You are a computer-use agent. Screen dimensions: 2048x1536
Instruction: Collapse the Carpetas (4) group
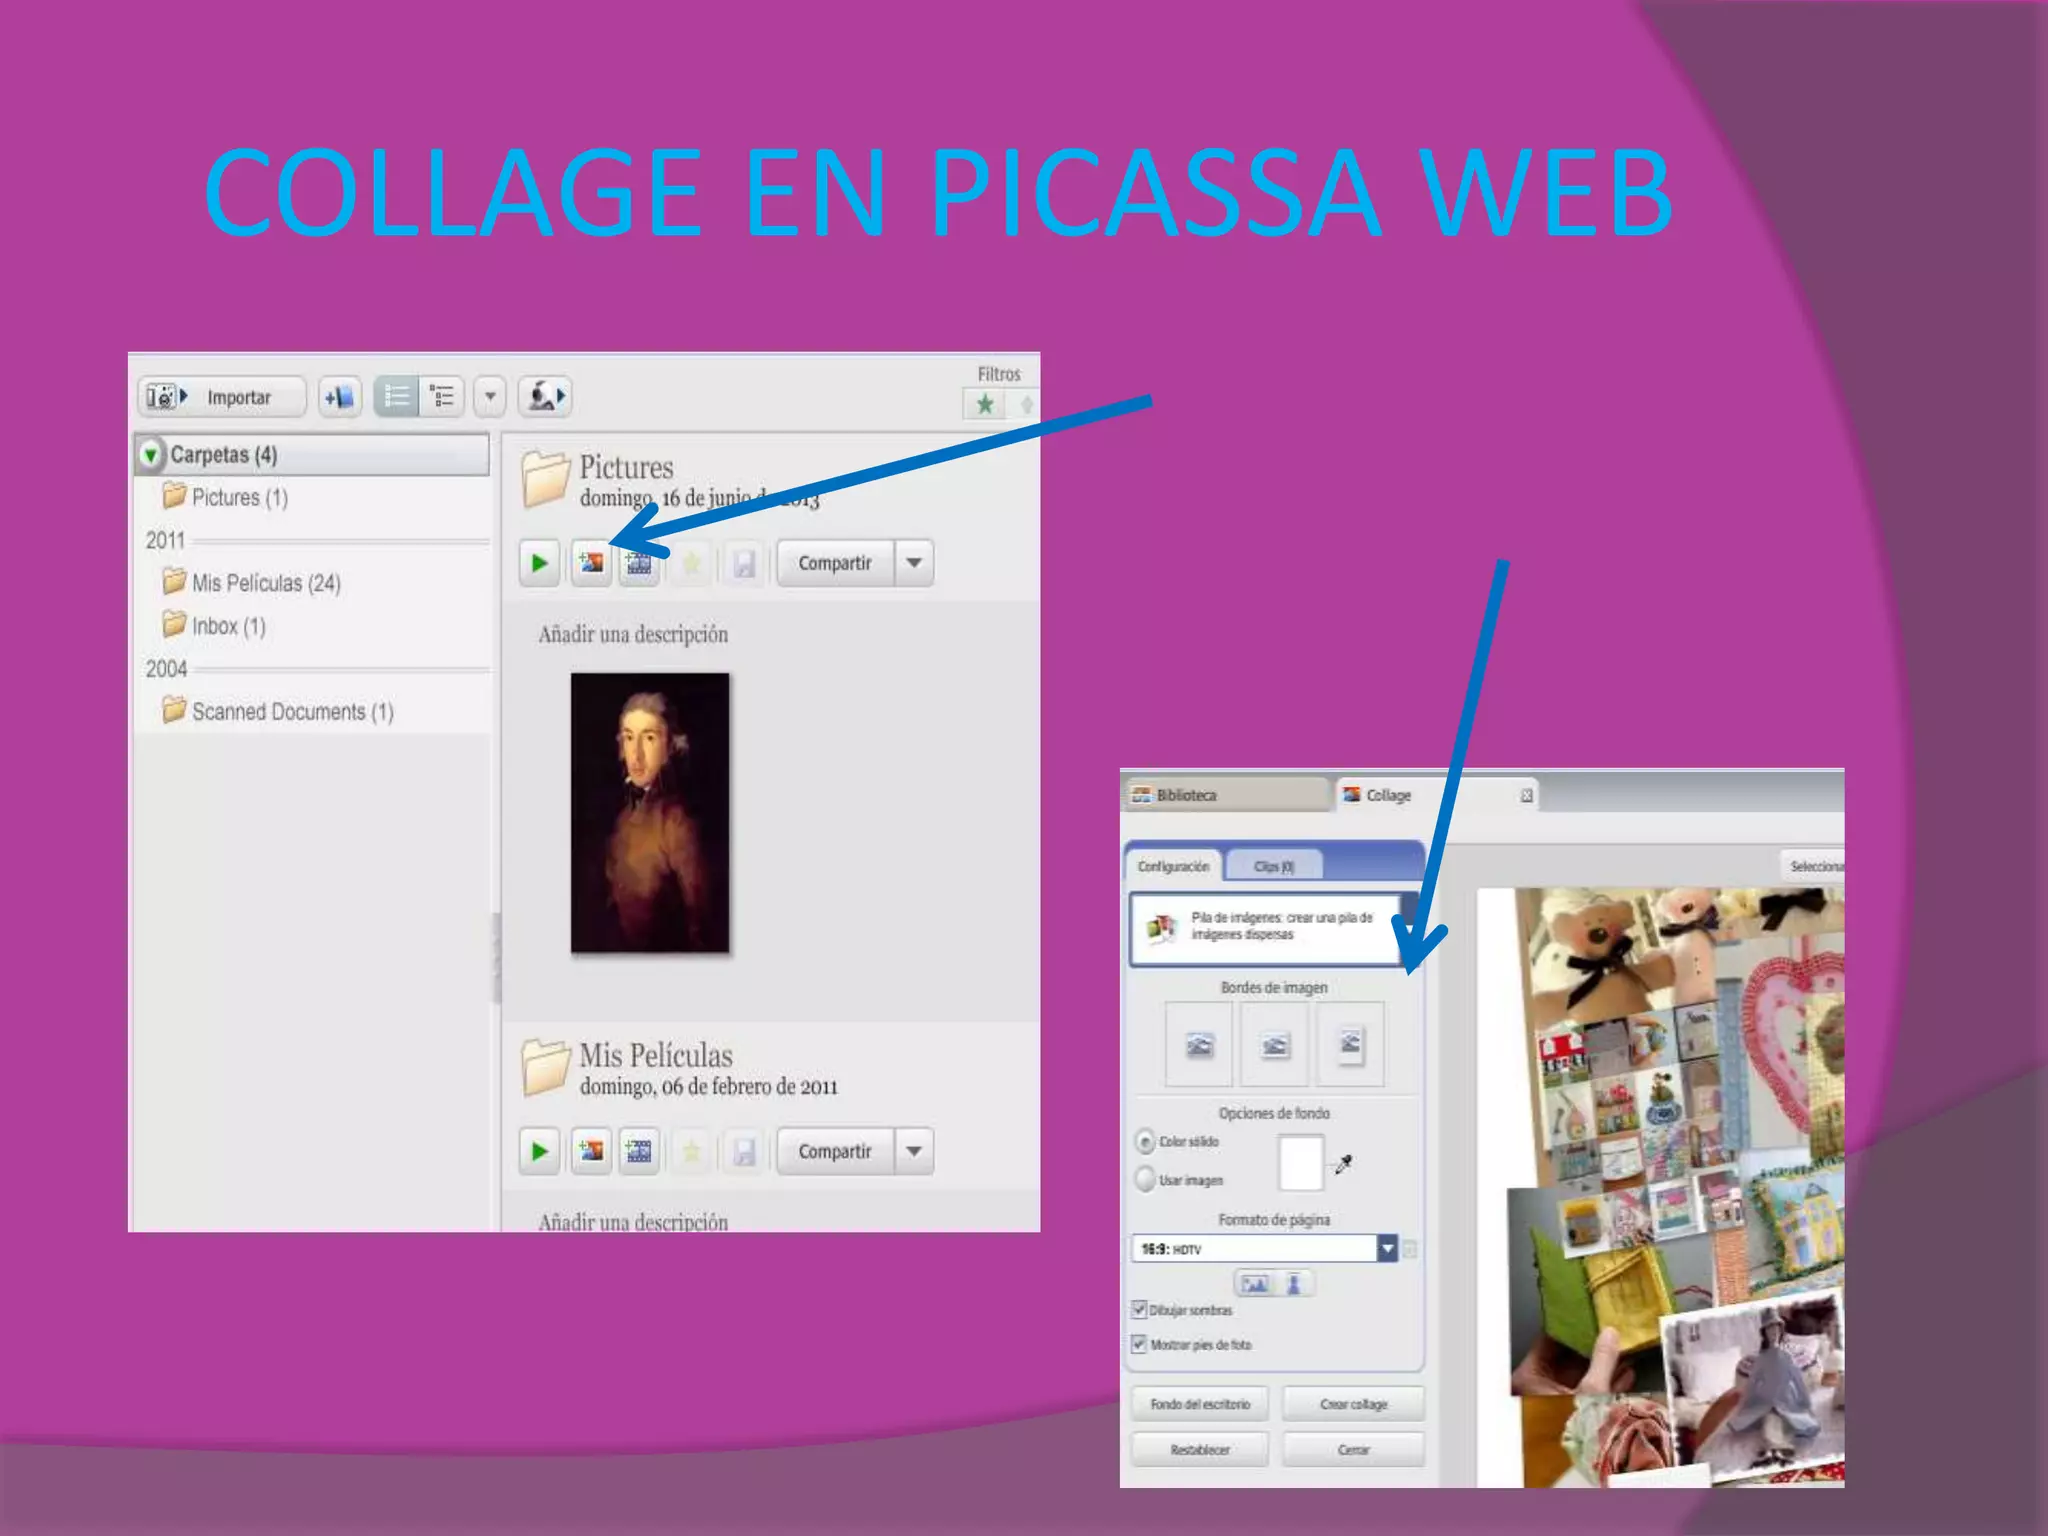click(150, 455)
